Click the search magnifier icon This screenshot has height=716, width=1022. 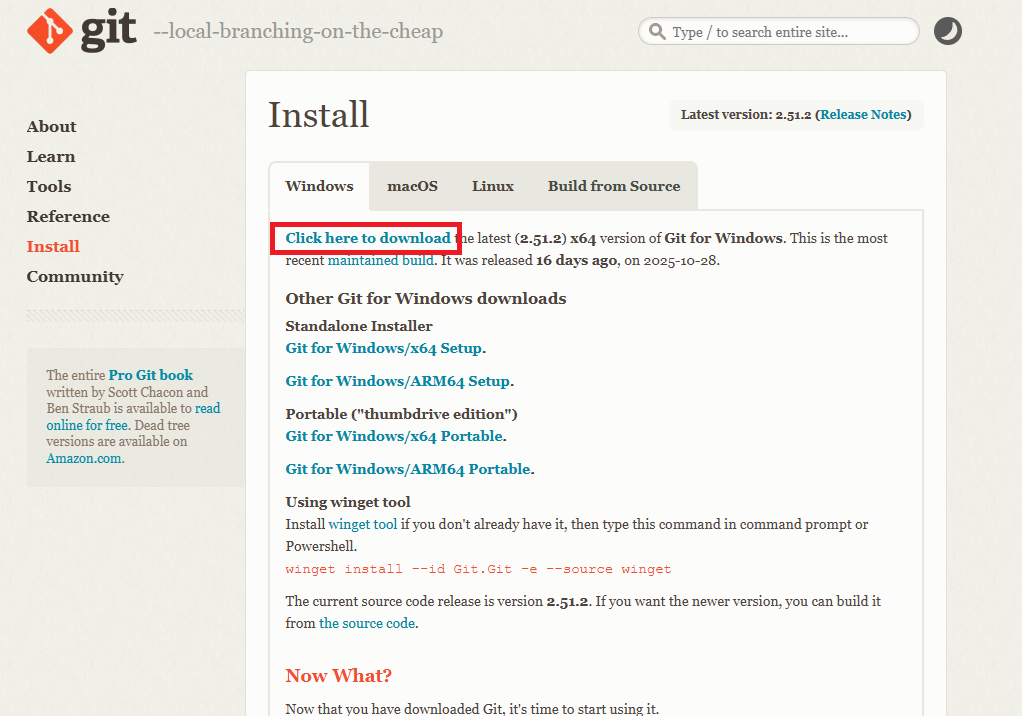click(x=657, y=32)
